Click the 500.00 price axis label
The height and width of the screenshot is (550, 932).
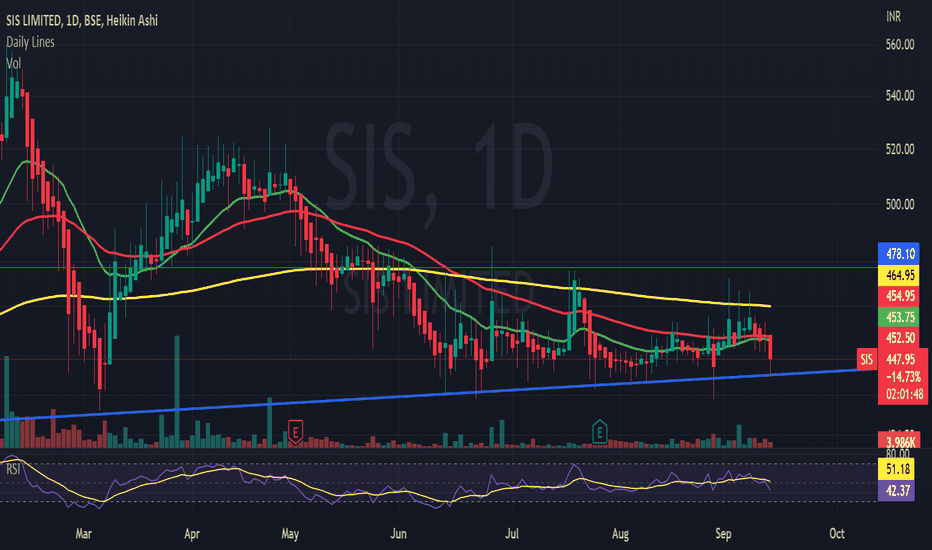click(x=899, y=205)
